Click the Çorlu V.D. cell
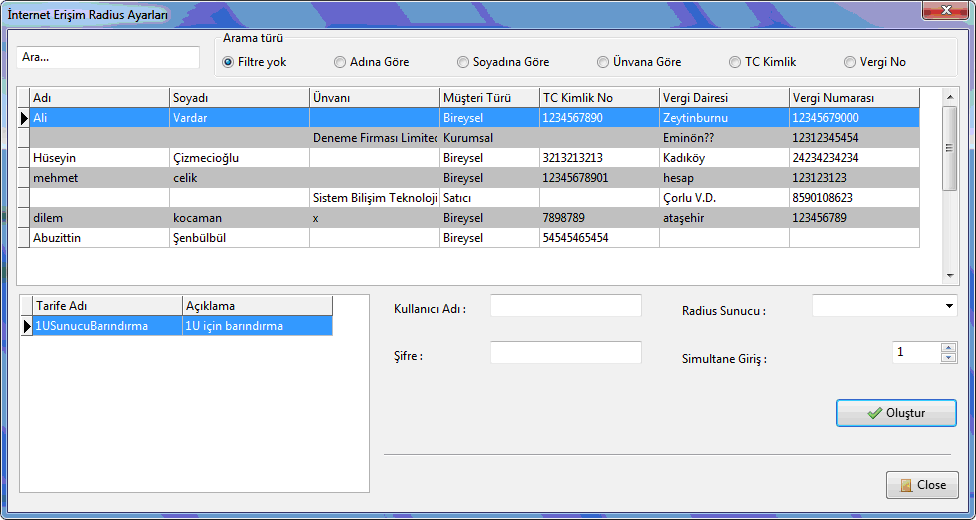Image resolution: width=976 pixels, height=520 pixels. (725, 198)
